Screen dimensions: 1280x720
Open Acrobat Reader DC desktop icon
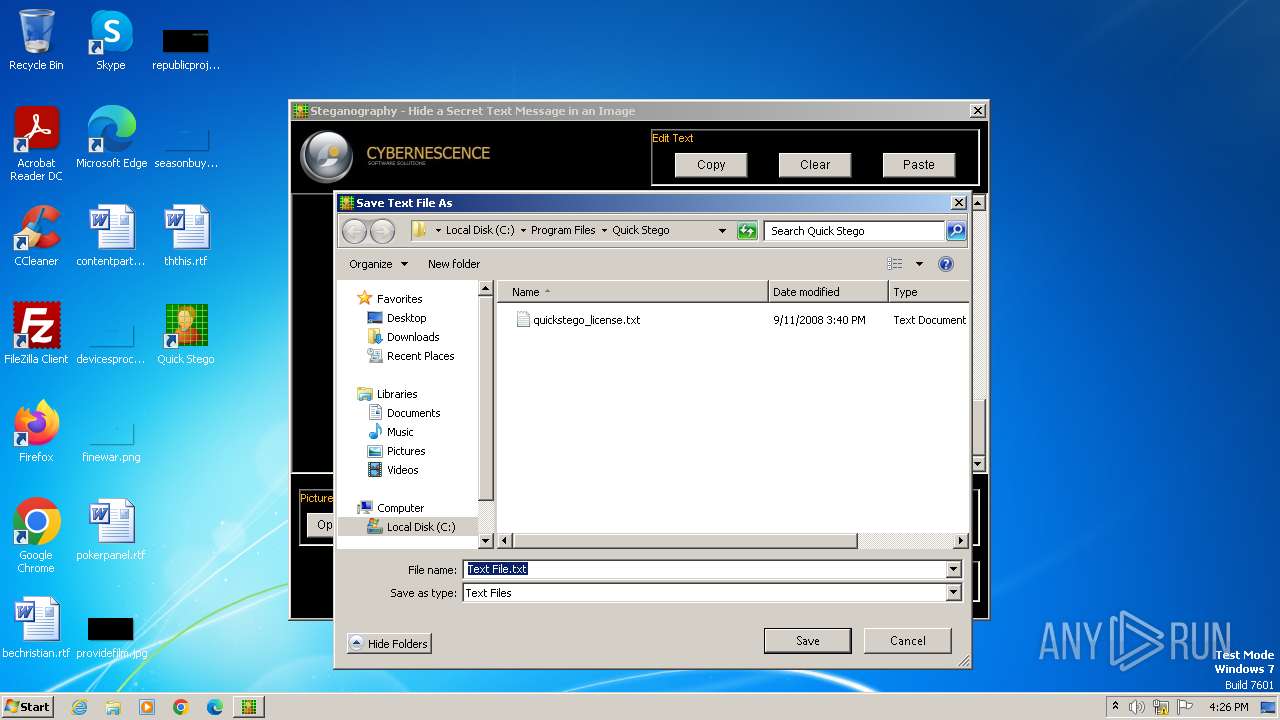coord(36,144)
